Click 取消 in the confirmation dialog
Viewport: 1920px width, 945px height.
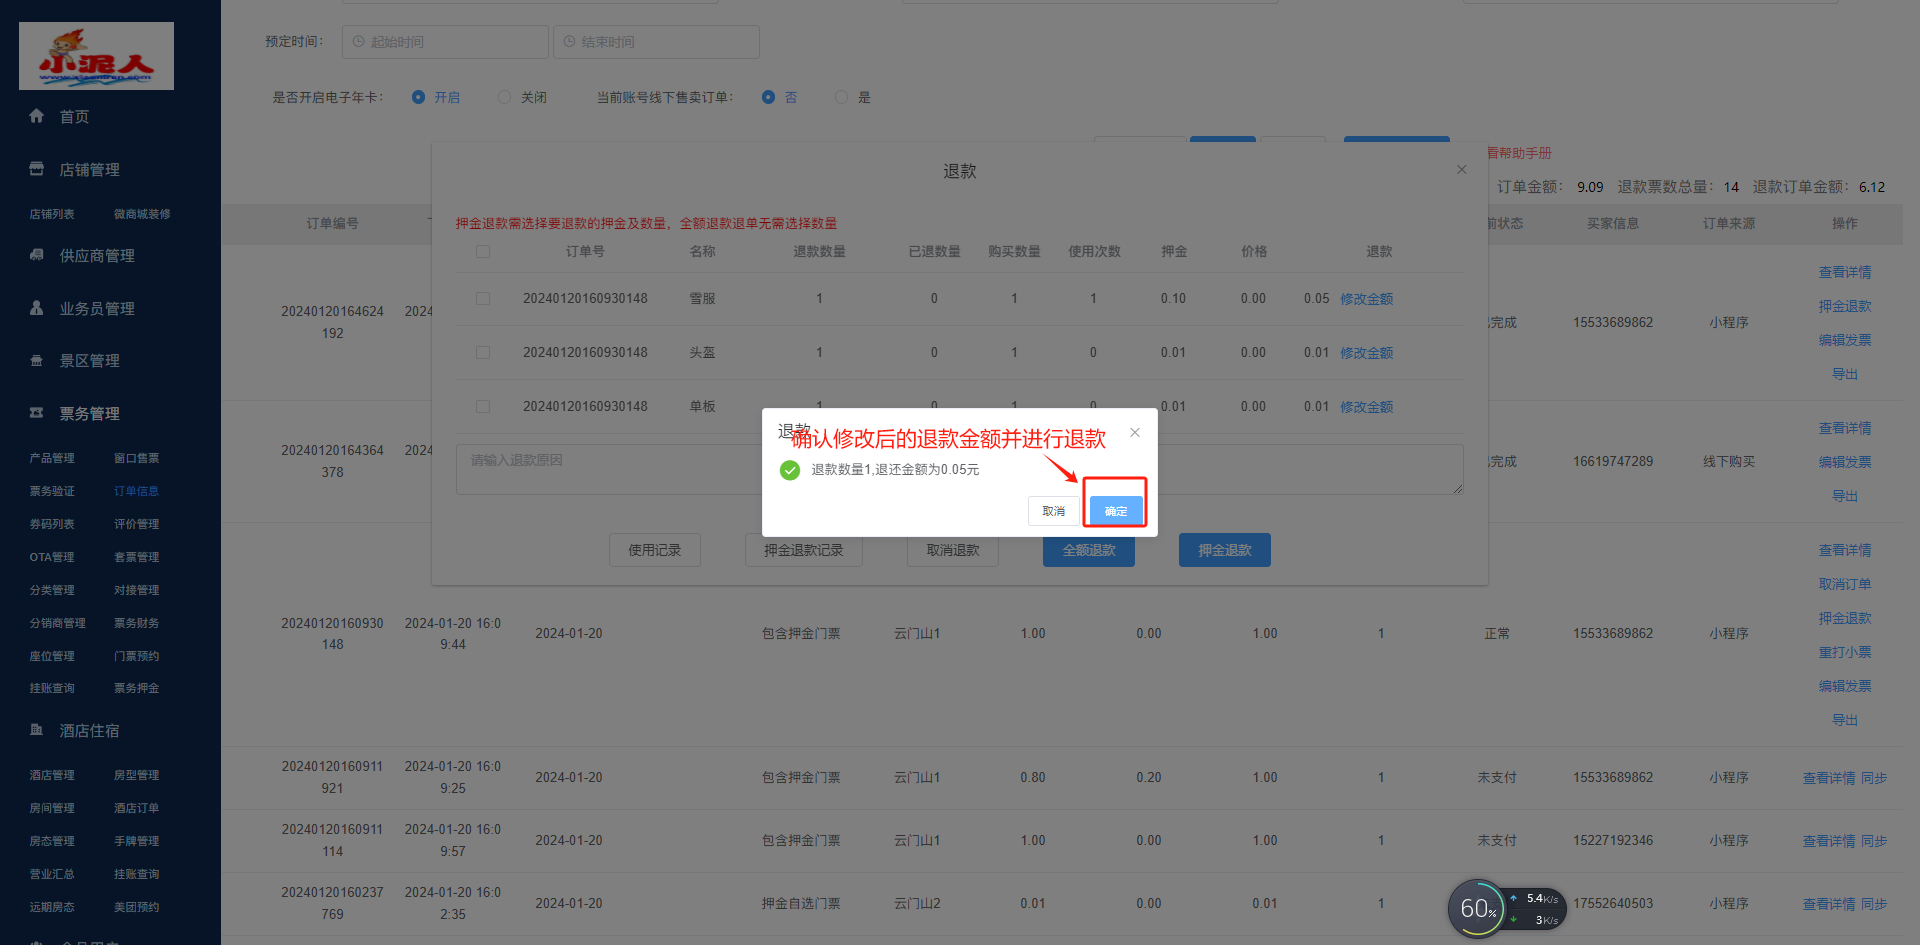coord(1053,511)
